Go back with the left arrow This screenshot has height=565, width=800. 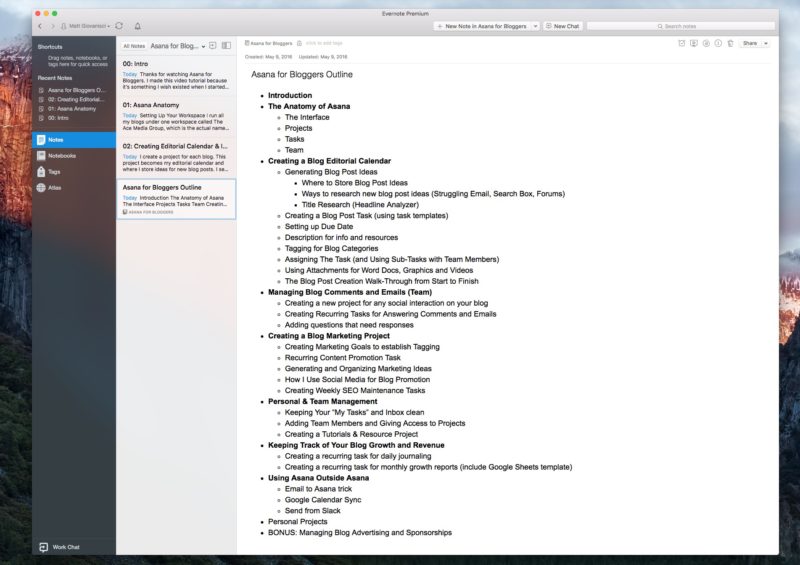point(40,26)
